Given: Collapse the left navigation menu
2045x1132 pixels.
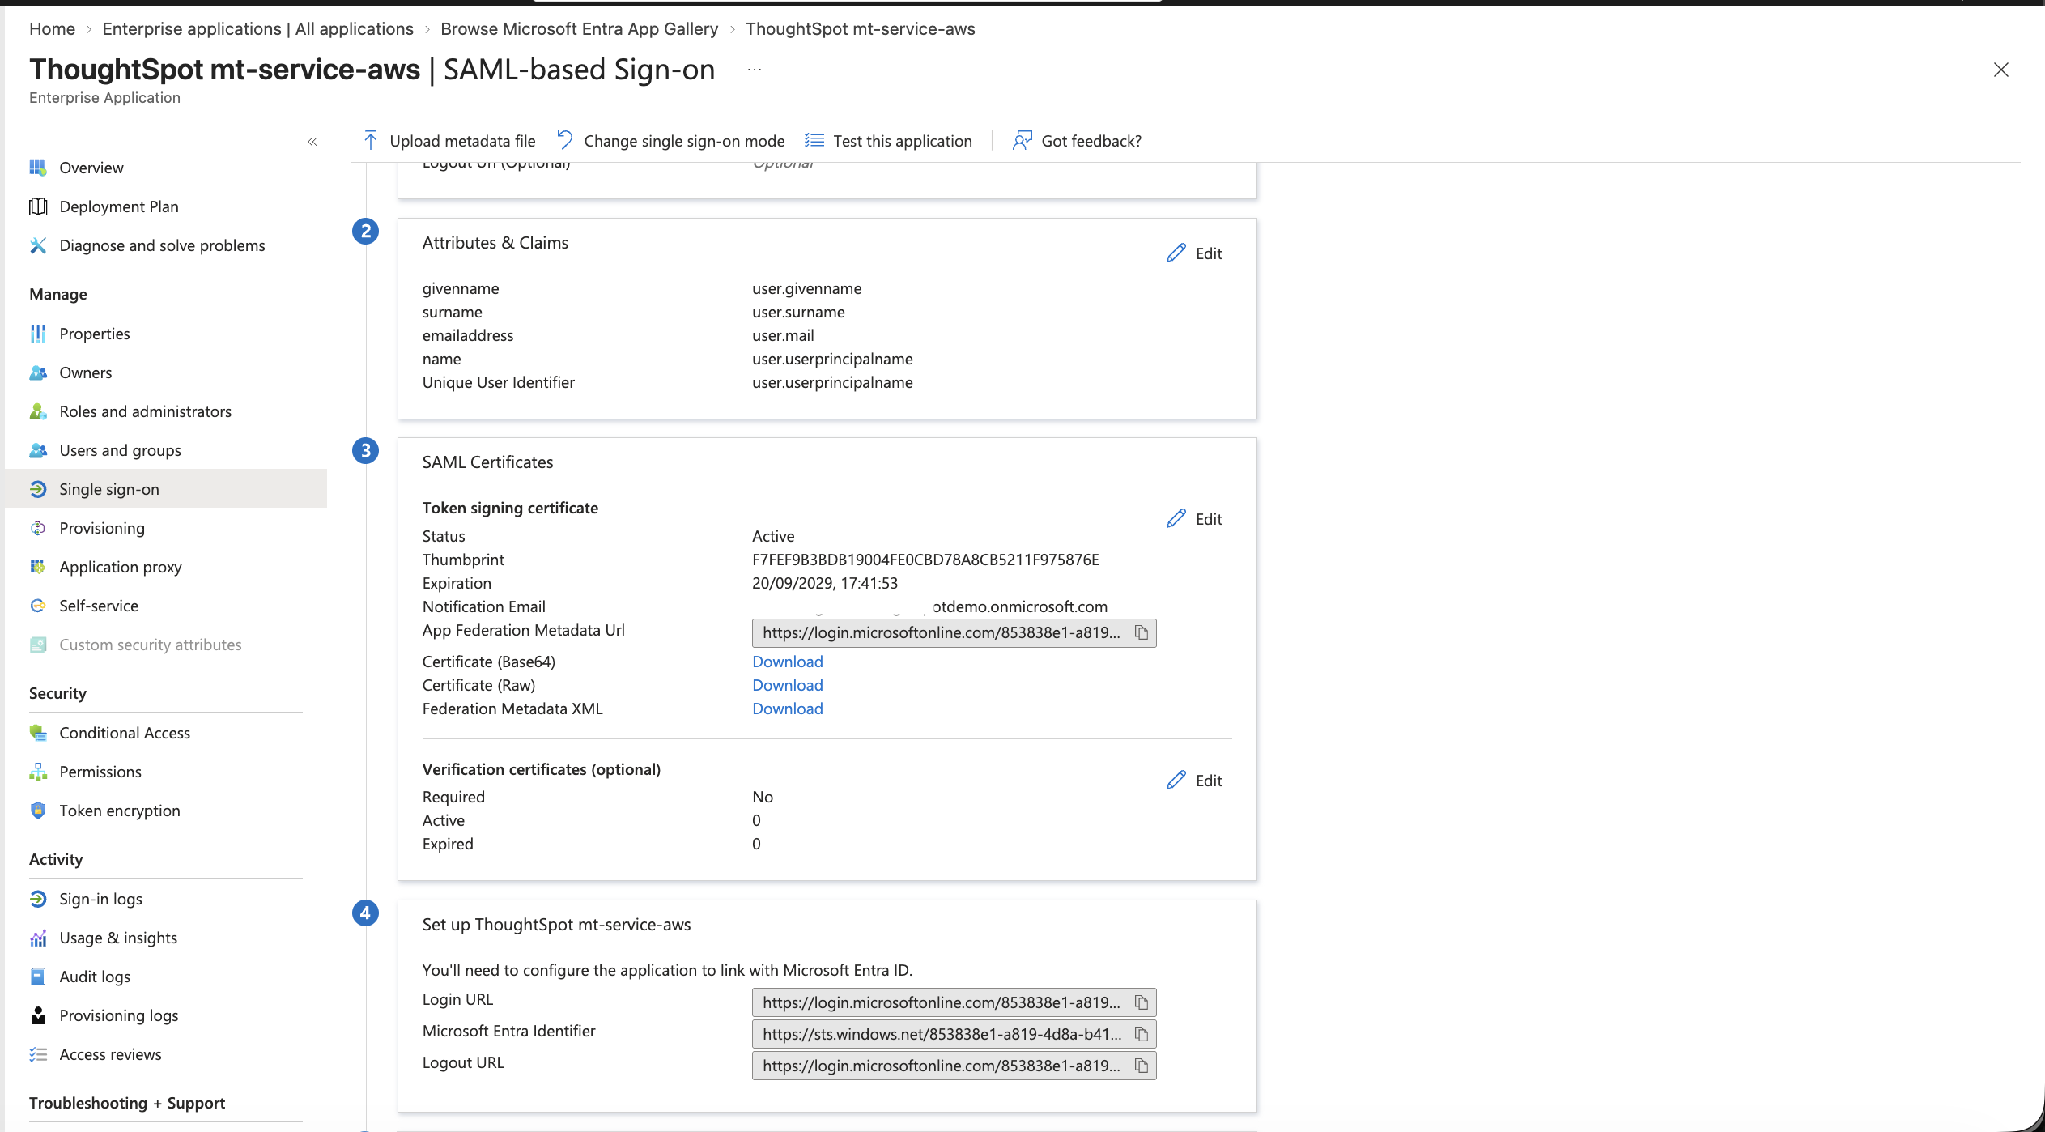Looking at the screenshot, I should click(x=312, y=142).
